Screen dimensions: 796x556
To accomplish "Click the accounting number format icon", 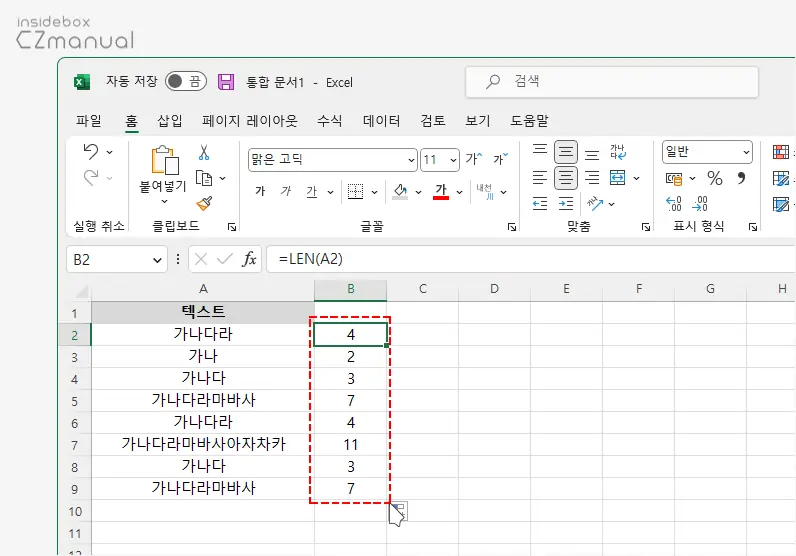I will [674, 178].
